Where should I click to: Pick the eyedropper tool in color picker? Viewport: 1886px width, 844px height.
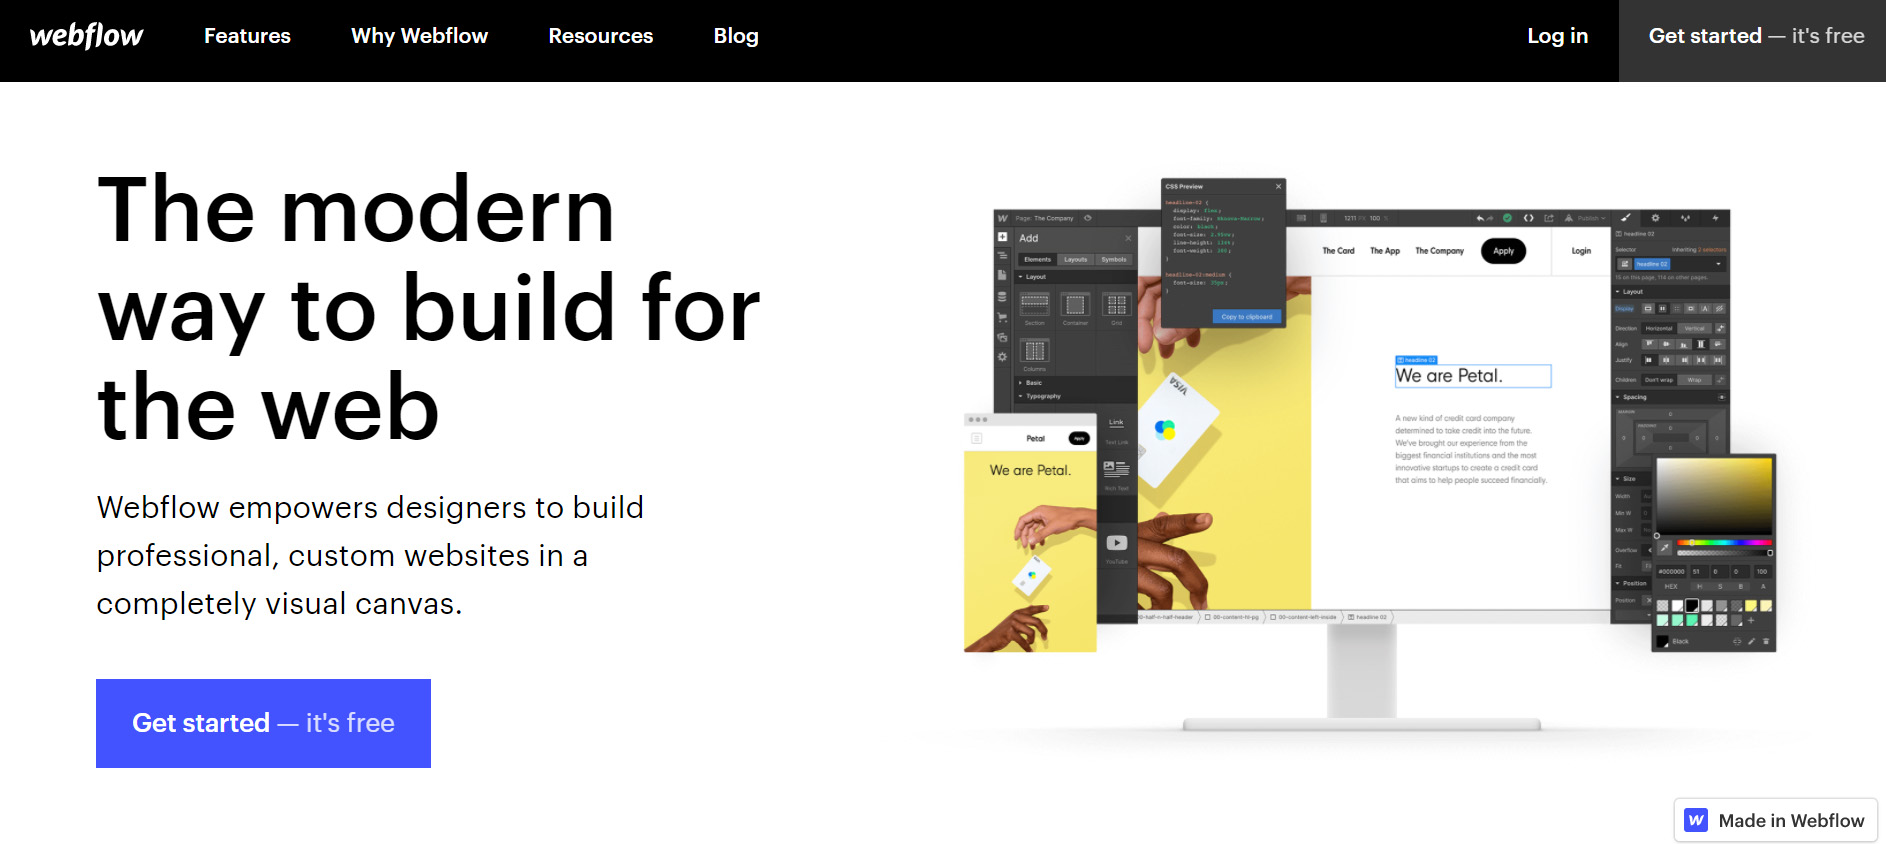[x=1665, y=548]
